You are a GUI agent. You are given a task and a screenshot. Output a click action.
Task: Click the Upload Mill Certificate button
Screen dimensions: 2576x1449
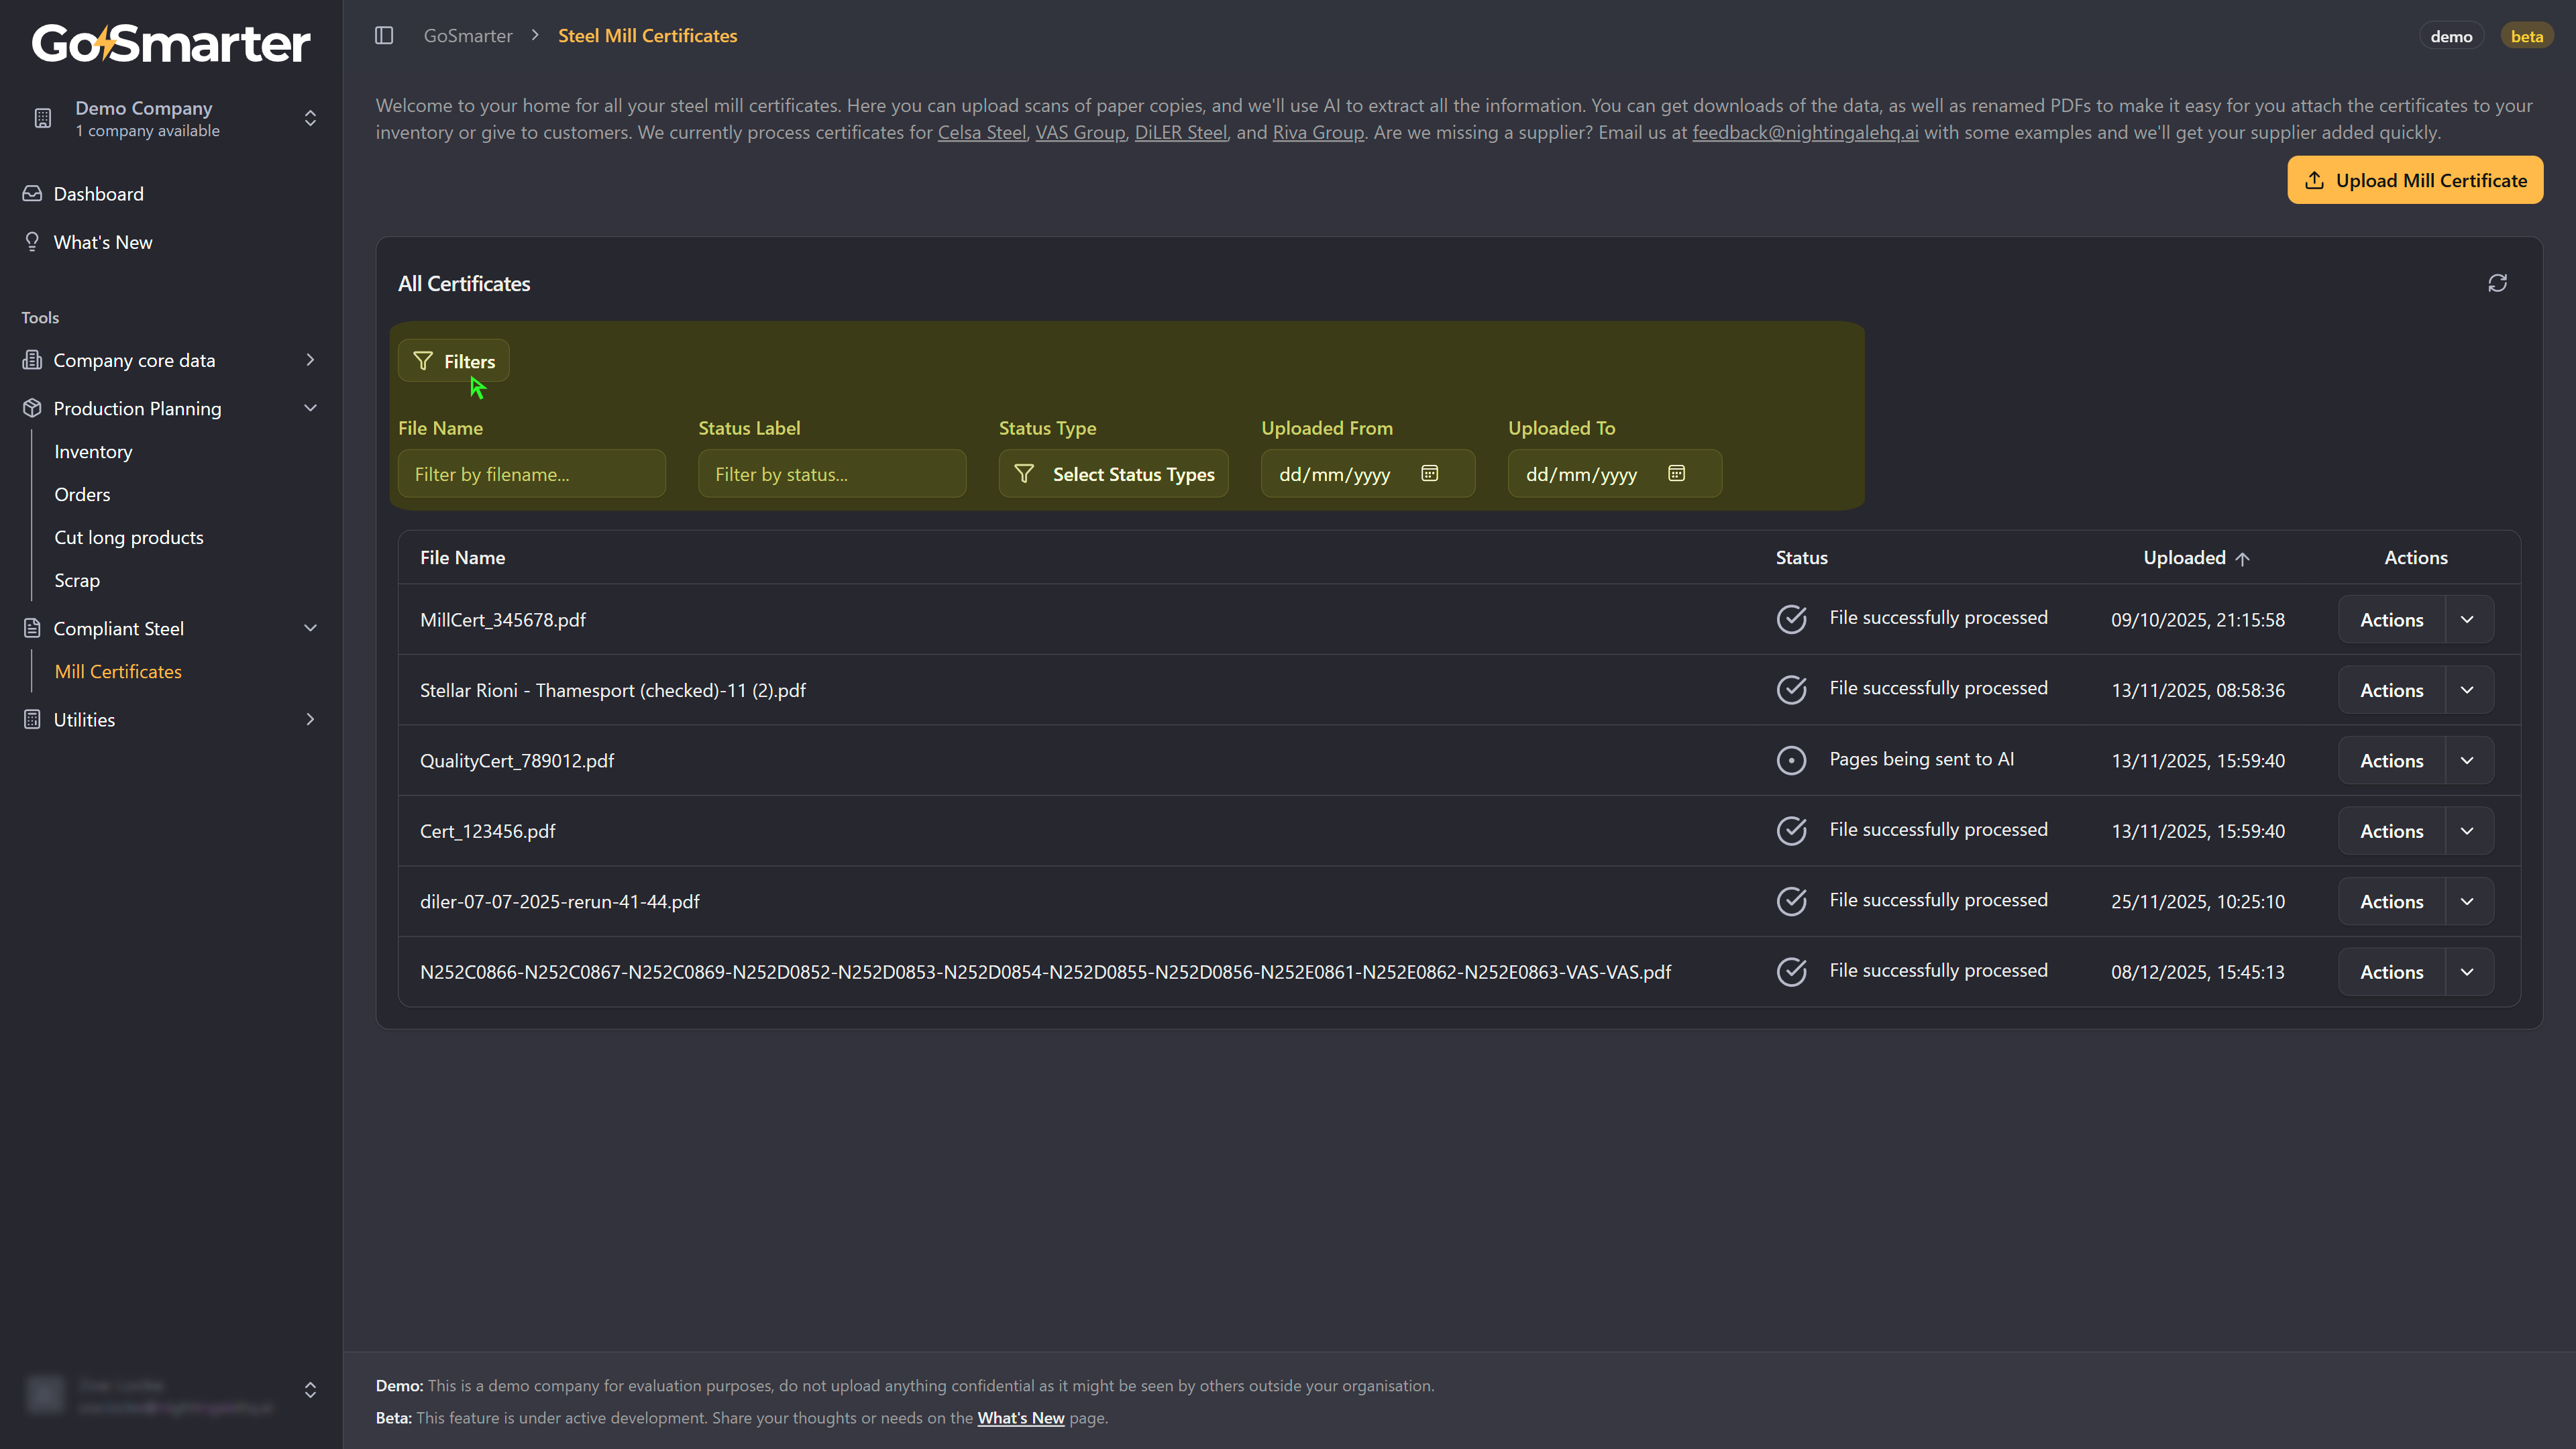coord(2414,181)
